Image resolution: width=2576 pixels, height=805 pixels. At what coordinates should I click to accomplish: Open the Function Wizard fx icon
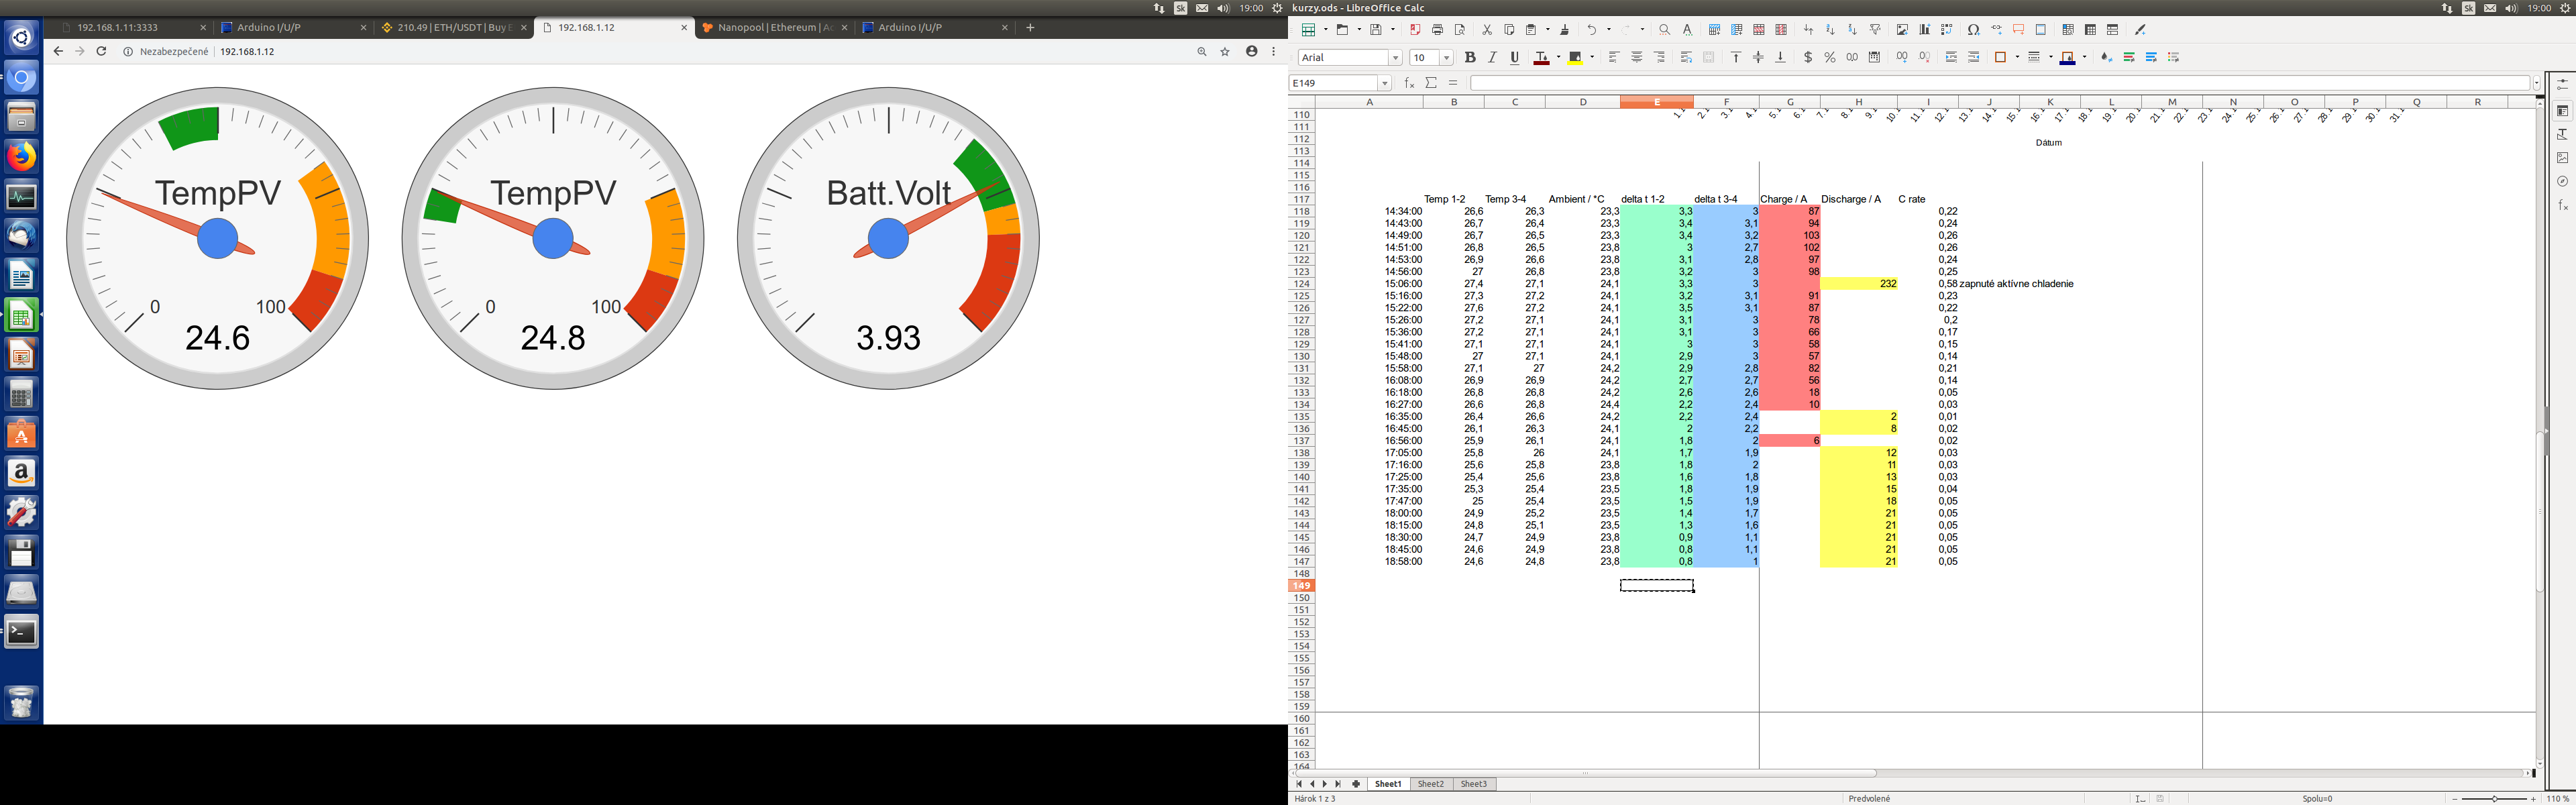click(x=1409, y=83)
